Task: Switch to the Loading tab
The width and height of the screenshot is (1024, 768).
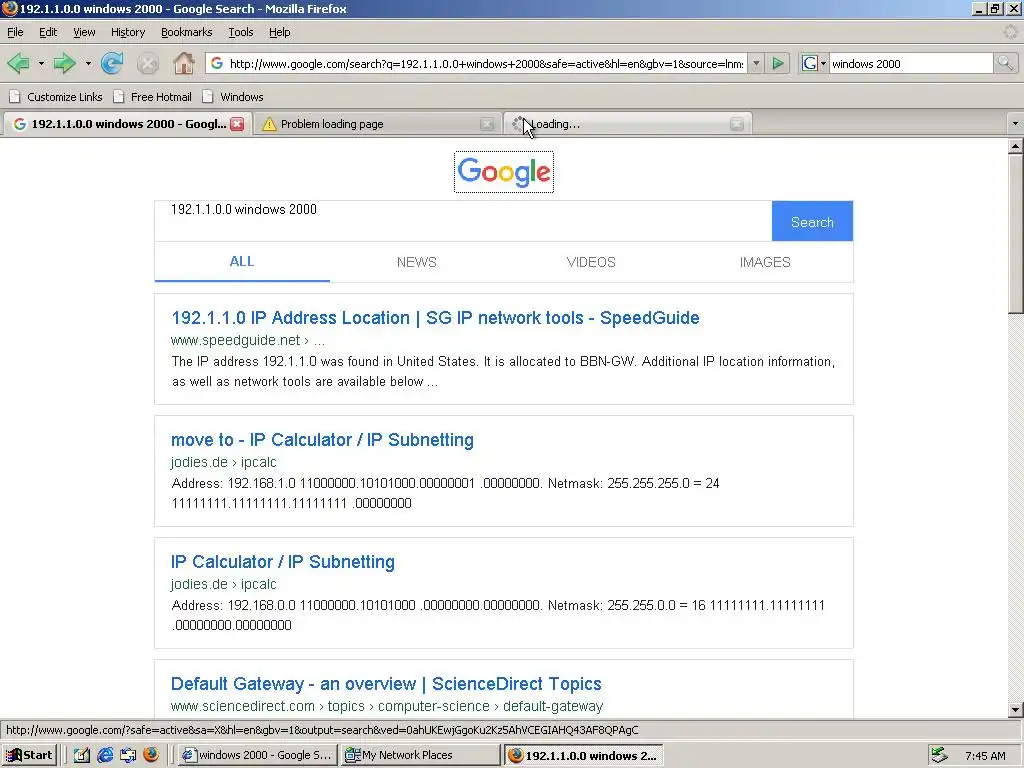Action: click(627, 124)
